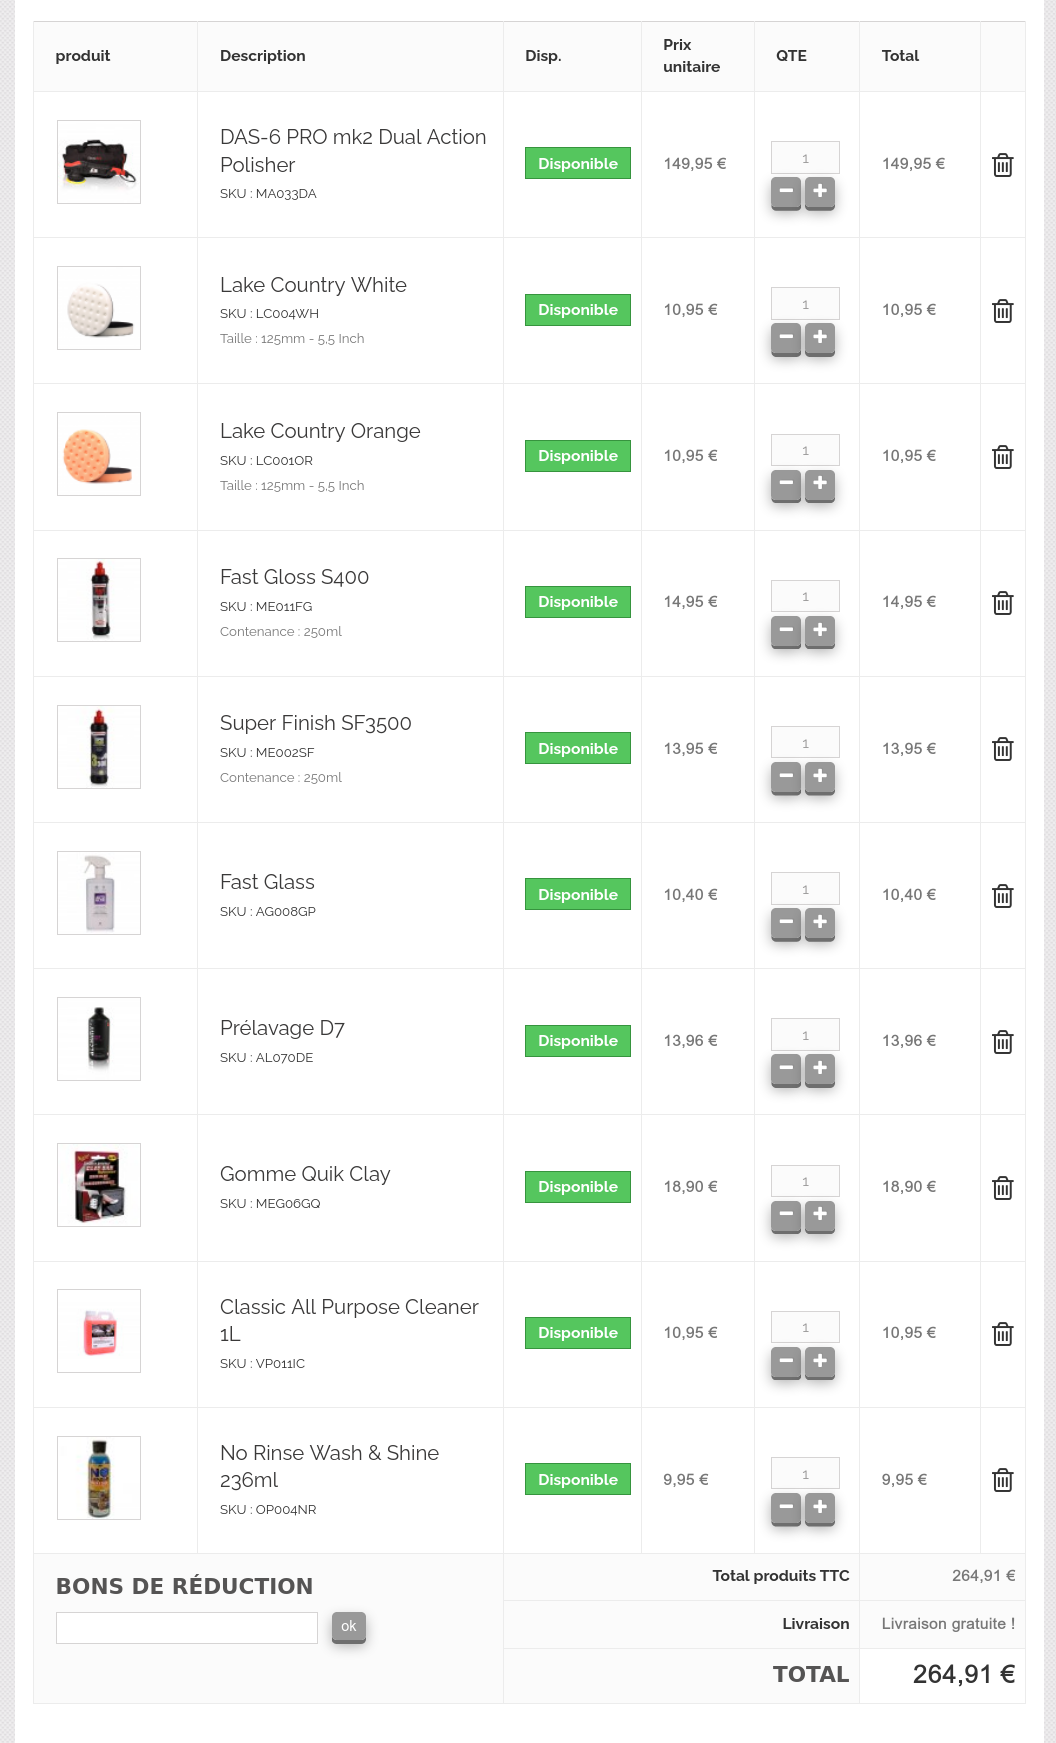Open the Prélavage D7 product link
The width and height of the screenshot is (1056, 1743).
point(282,1028)
